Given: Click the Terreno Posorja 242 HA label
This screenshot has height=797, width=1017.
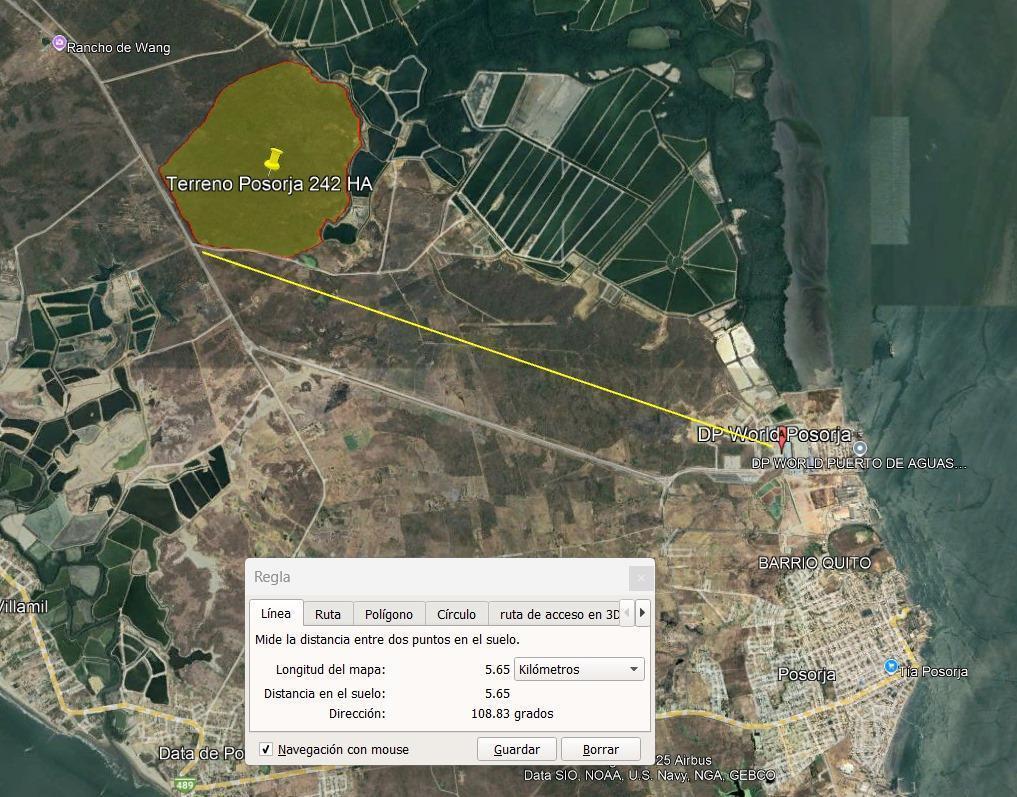Looking at the screenshot, I should coord(269,184).
